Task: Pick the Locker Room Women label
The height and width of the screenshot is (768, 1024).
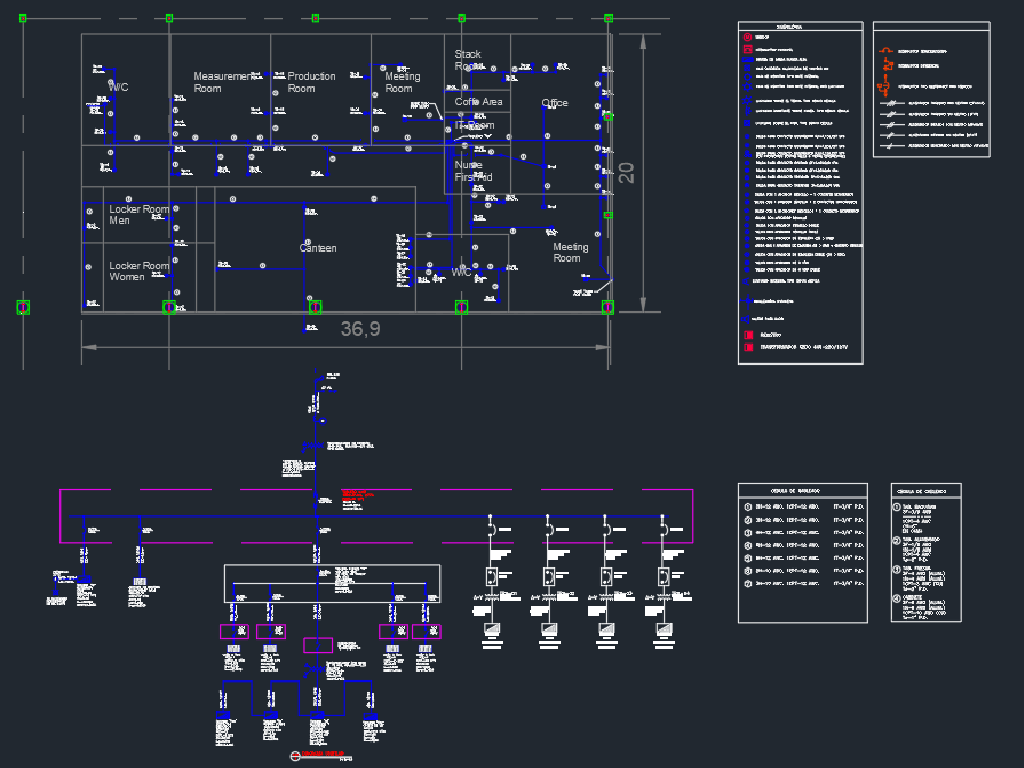Action: pyautogui.click(x=139, y=271)
